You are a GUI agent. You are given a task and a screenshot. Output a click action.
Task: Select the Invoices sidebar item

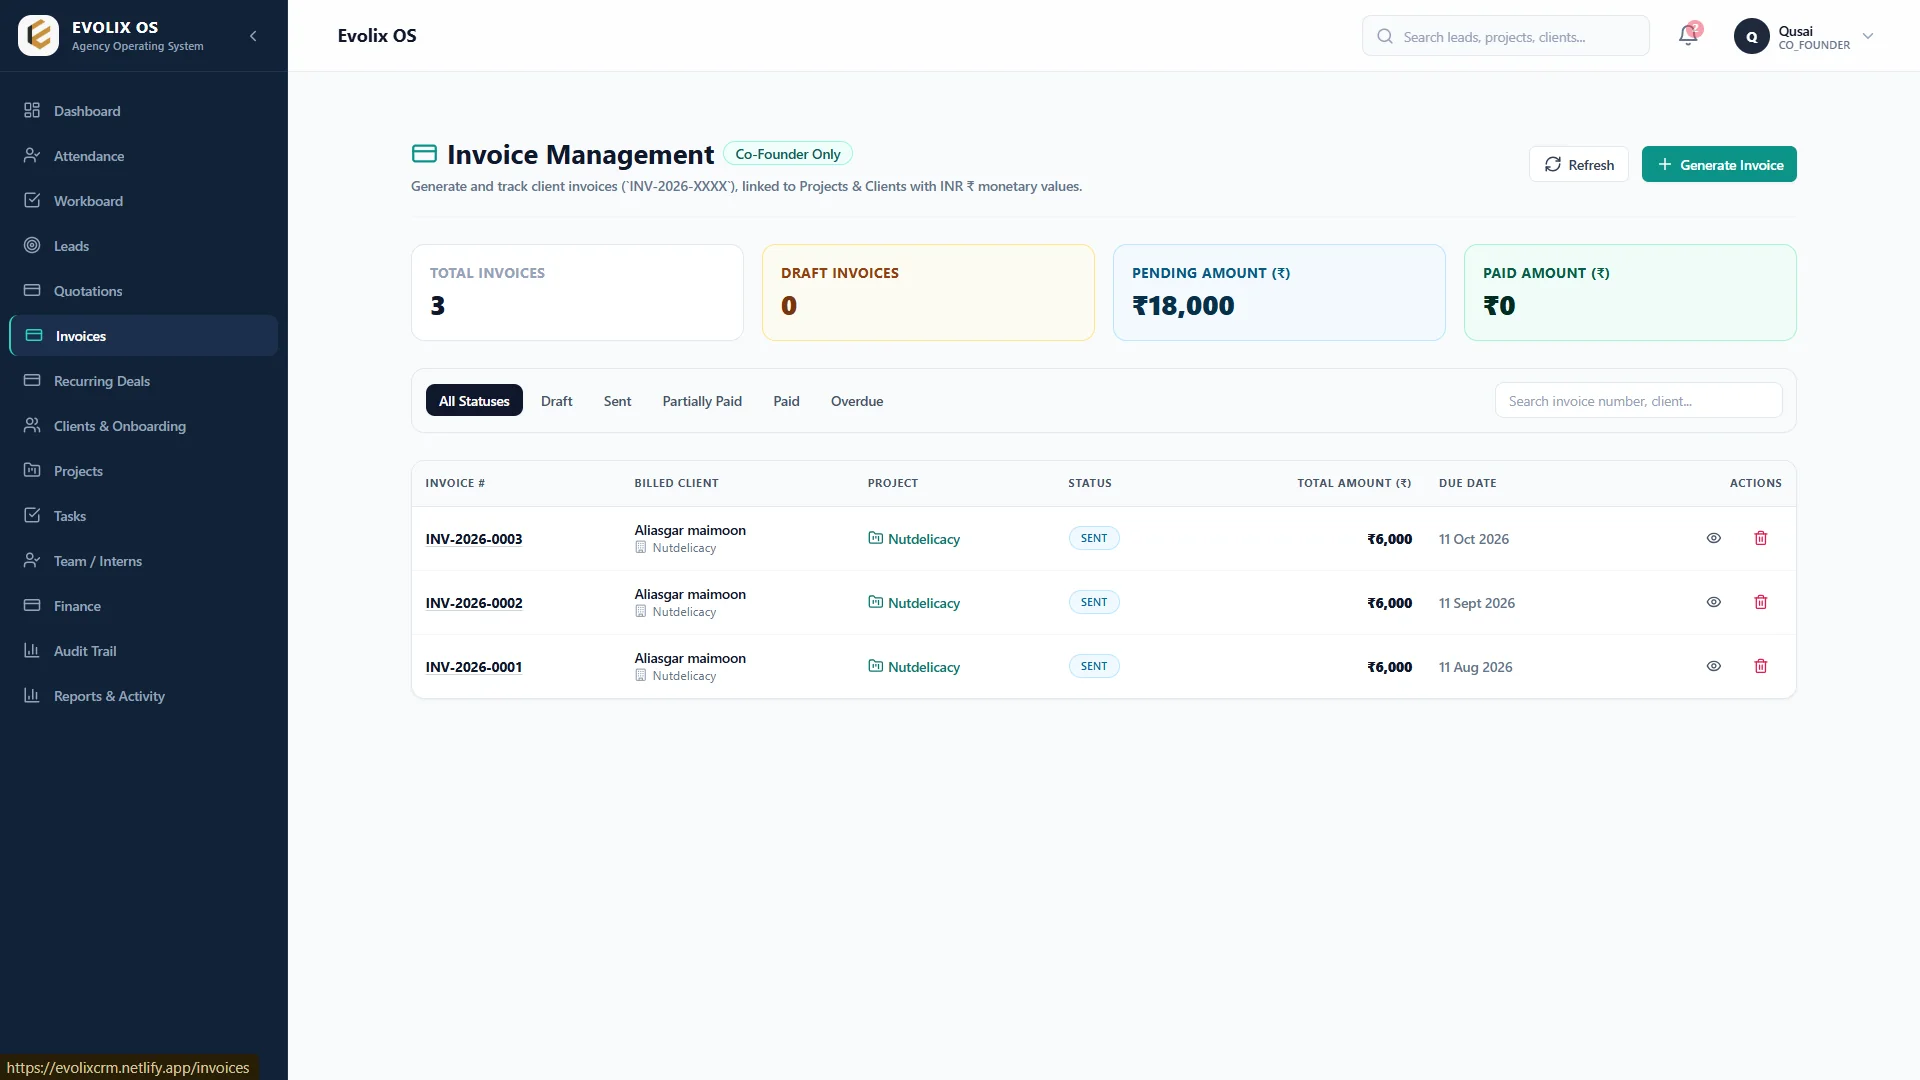(x=144, y=336)
